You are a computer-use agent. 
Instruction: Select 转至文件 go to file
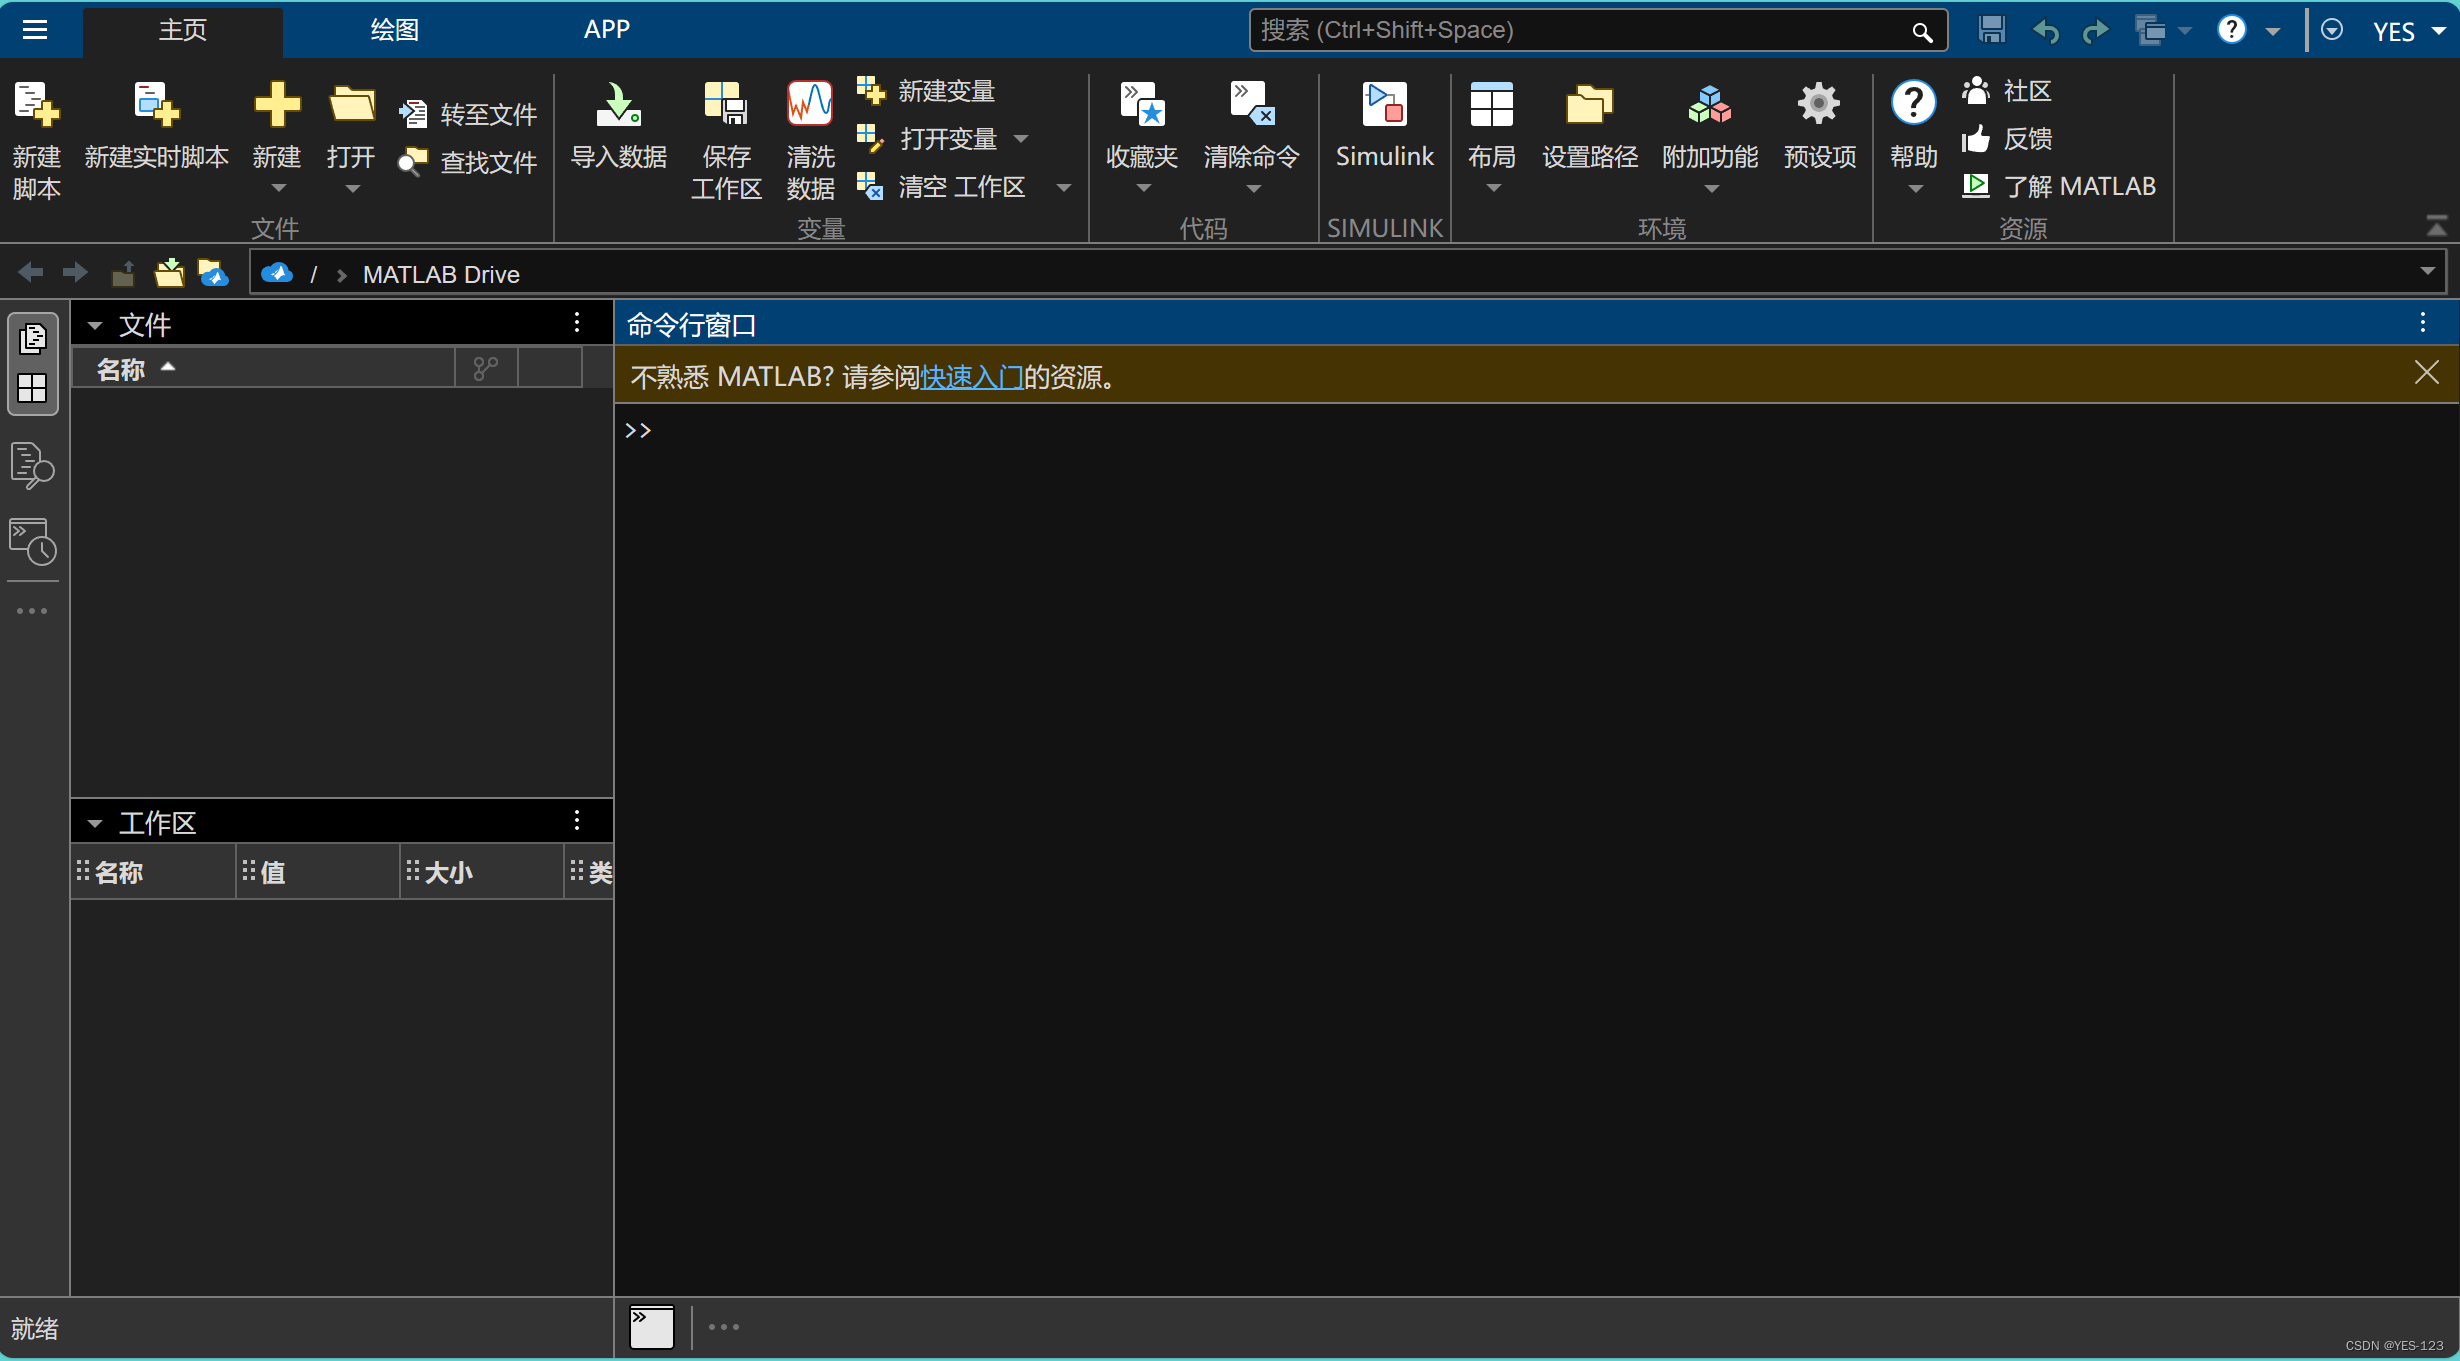[x=467, y=114]
